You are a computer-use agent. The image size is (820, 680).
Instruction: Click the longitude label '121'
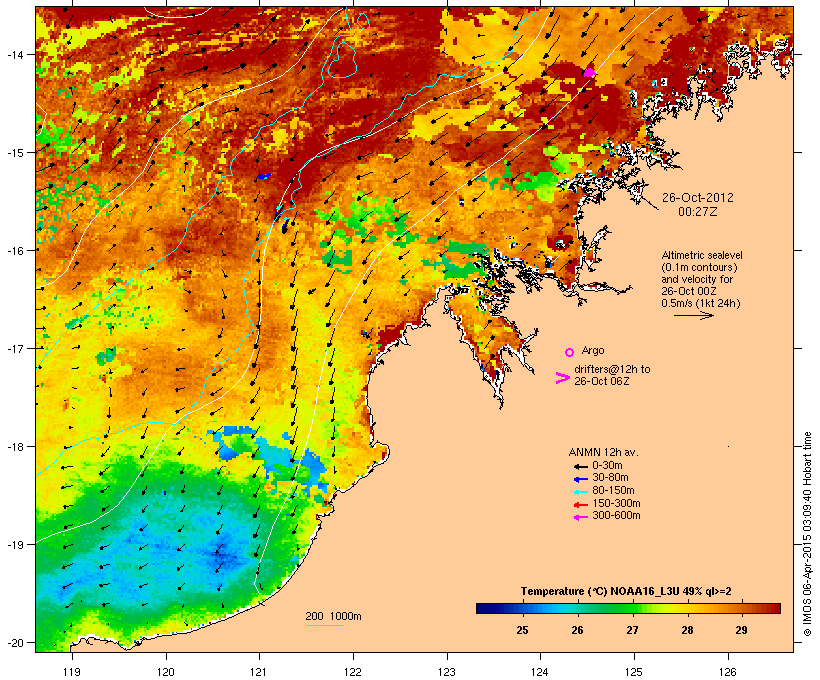[x=259, y=672]
